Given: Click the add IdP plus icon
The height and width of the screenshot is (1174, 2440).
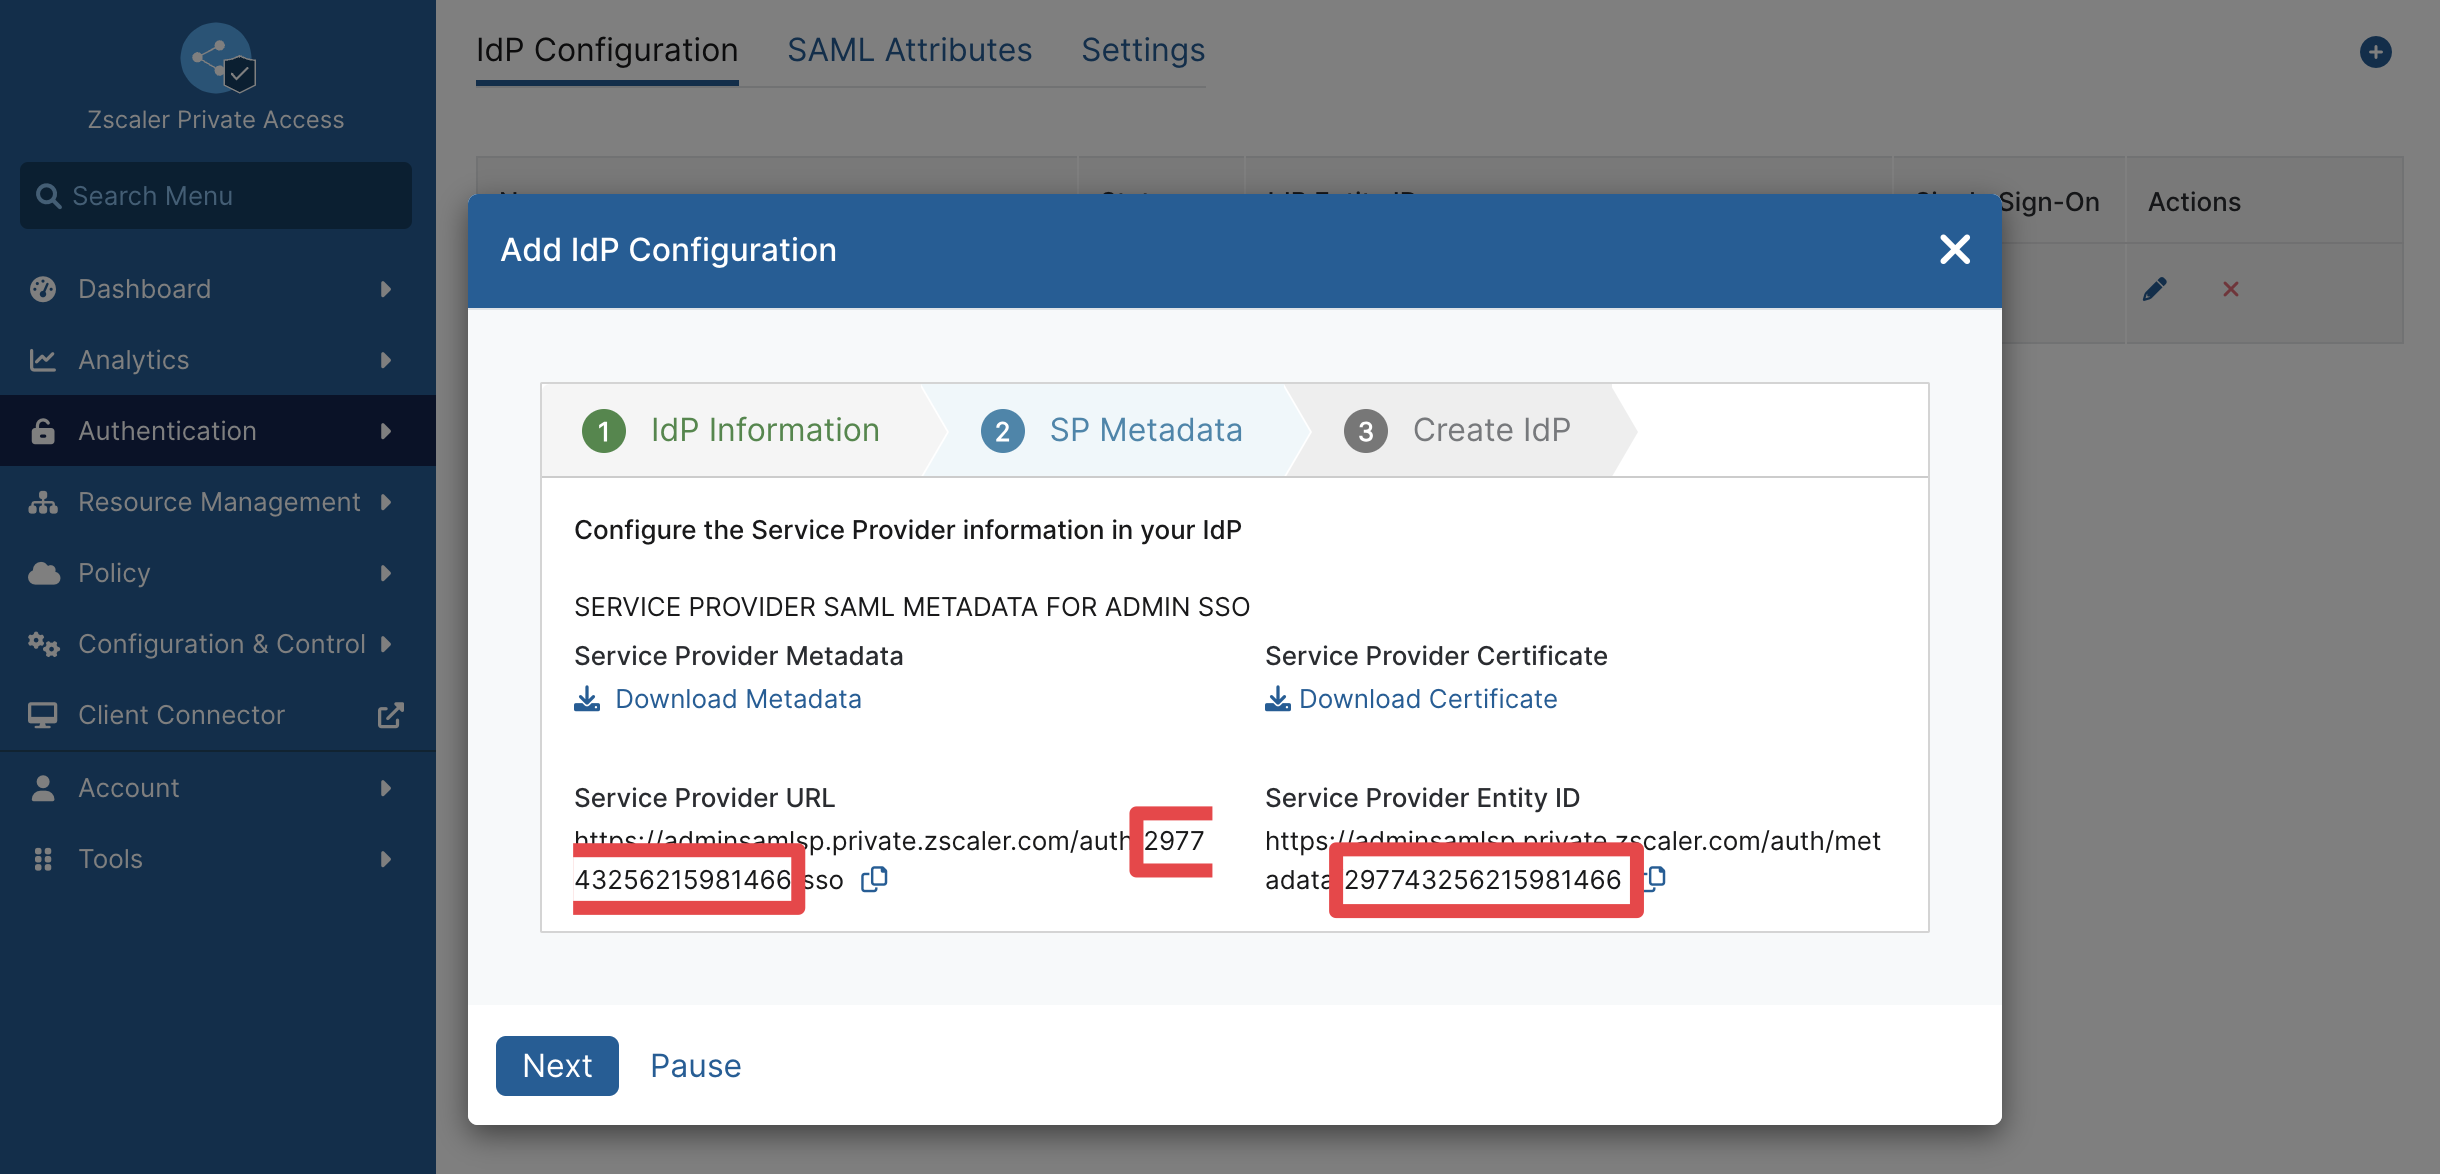Looking at the screenshot, I should click(2376, 52).
